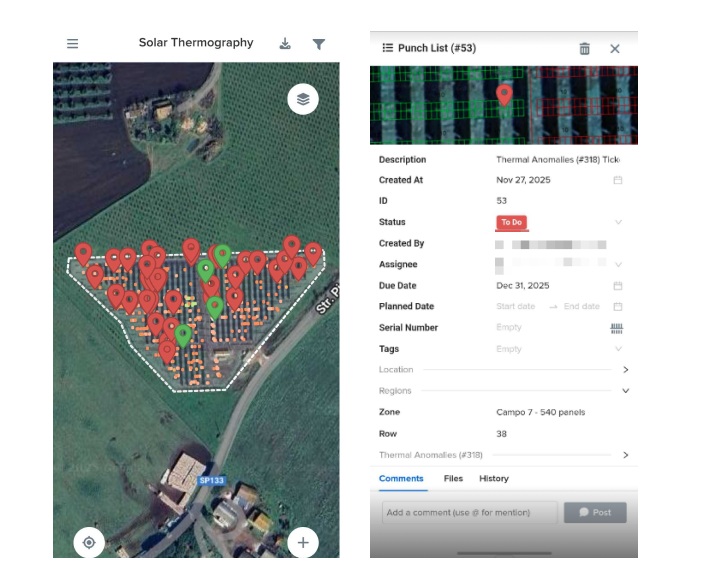Open the Due Date calendar icon

pyautogui.click(x=618, y=285)
